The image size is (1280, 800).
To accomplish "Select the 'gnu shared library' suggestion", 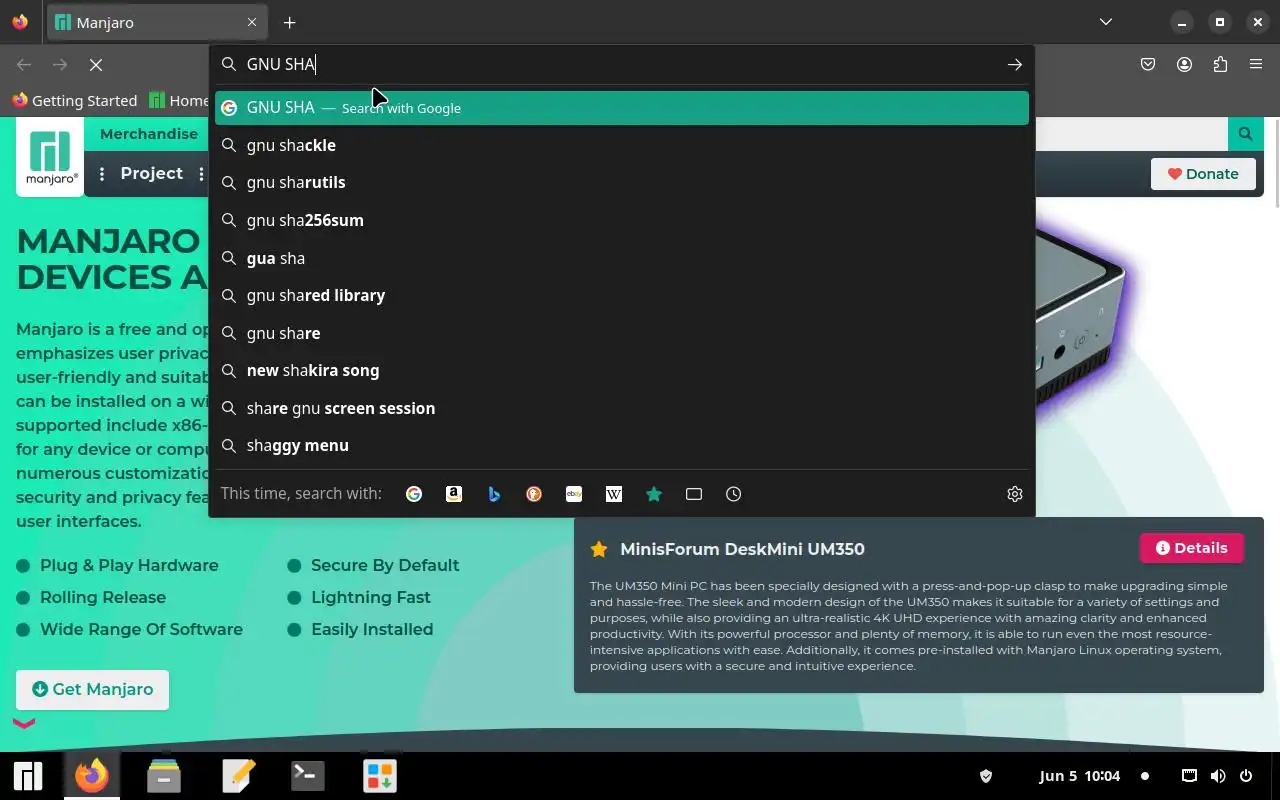I will (x=622, y=295).
